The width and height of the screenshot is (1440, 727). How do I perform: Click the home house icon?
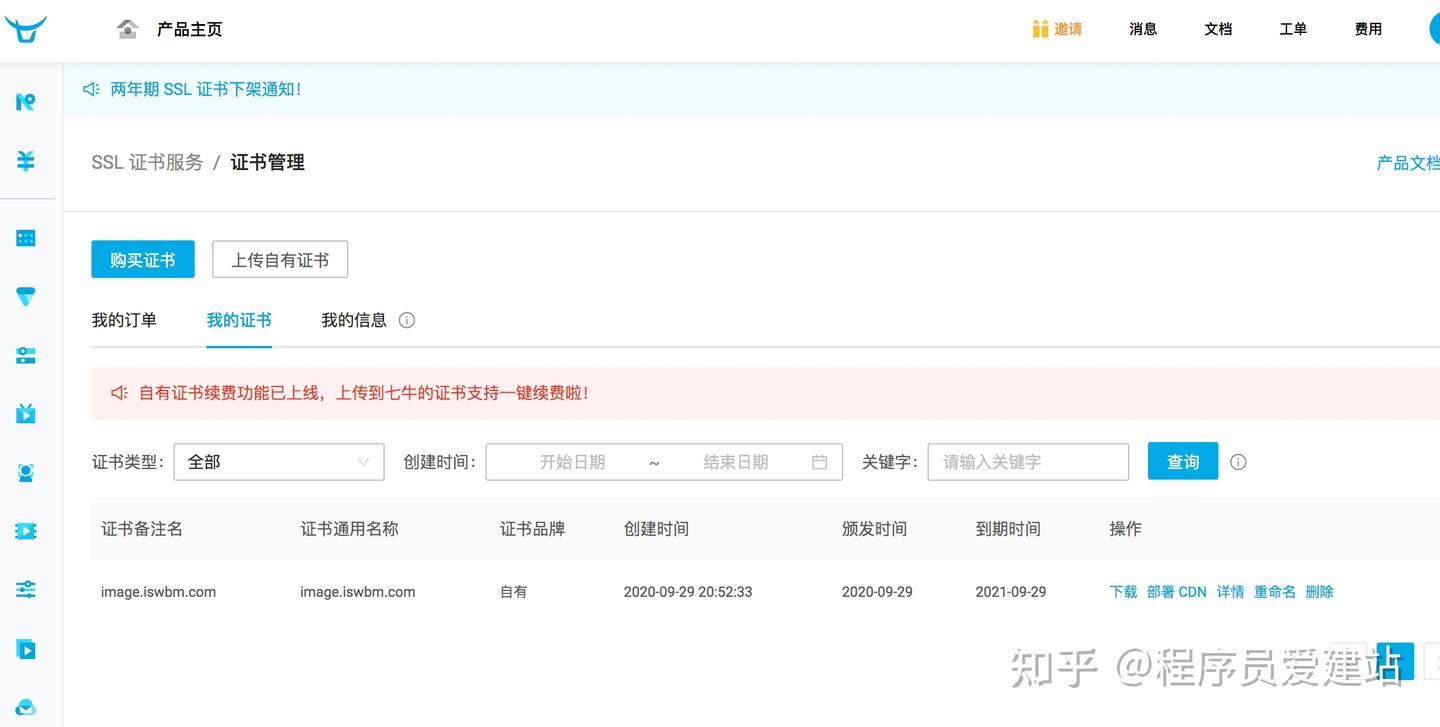tap(128, 29)
